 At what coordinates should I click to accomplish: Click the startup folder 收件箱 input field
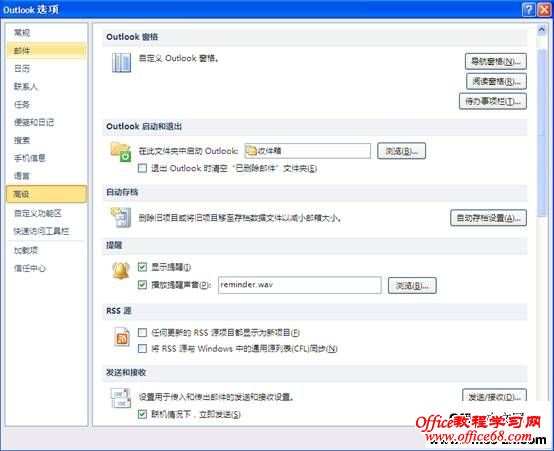coord(307,151)
